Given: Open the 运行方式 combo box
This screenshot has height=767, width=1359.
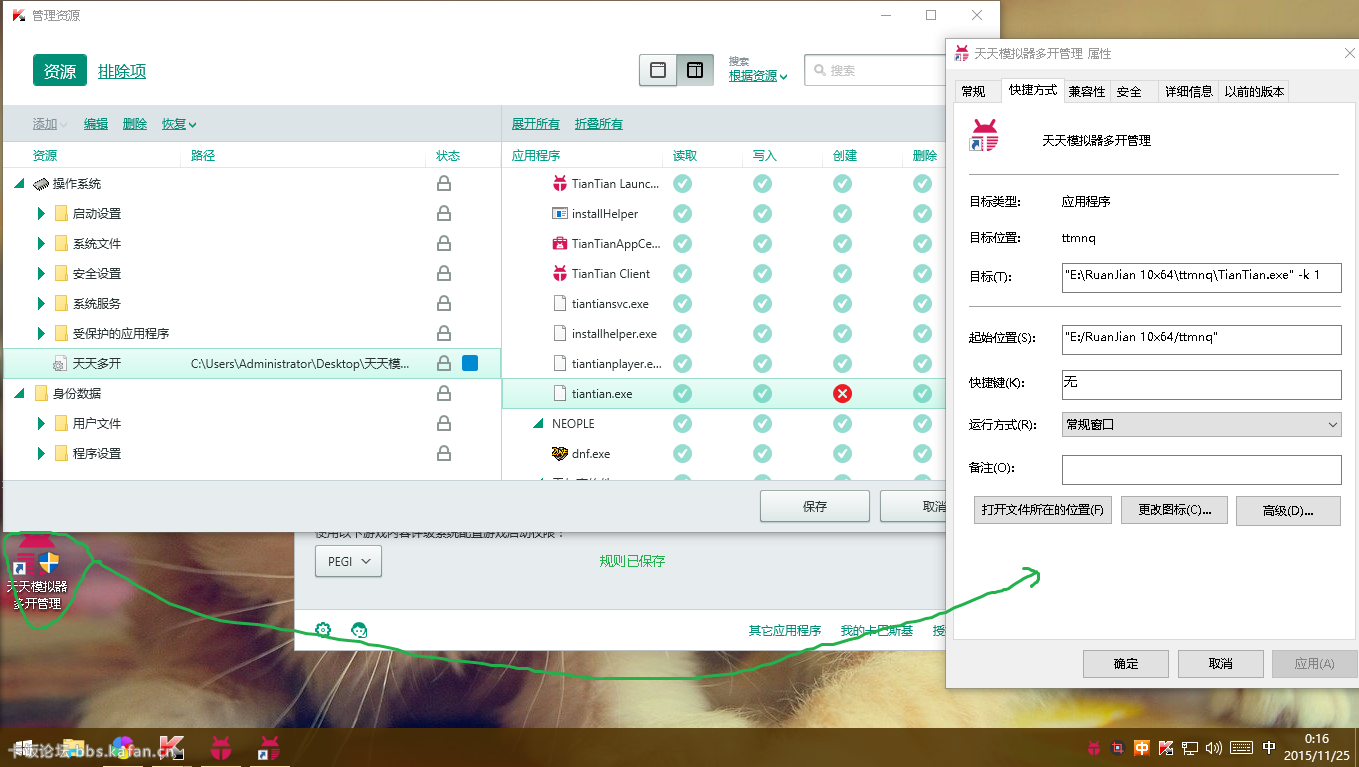Looking at the screenshot, I should pos(1201,425).
